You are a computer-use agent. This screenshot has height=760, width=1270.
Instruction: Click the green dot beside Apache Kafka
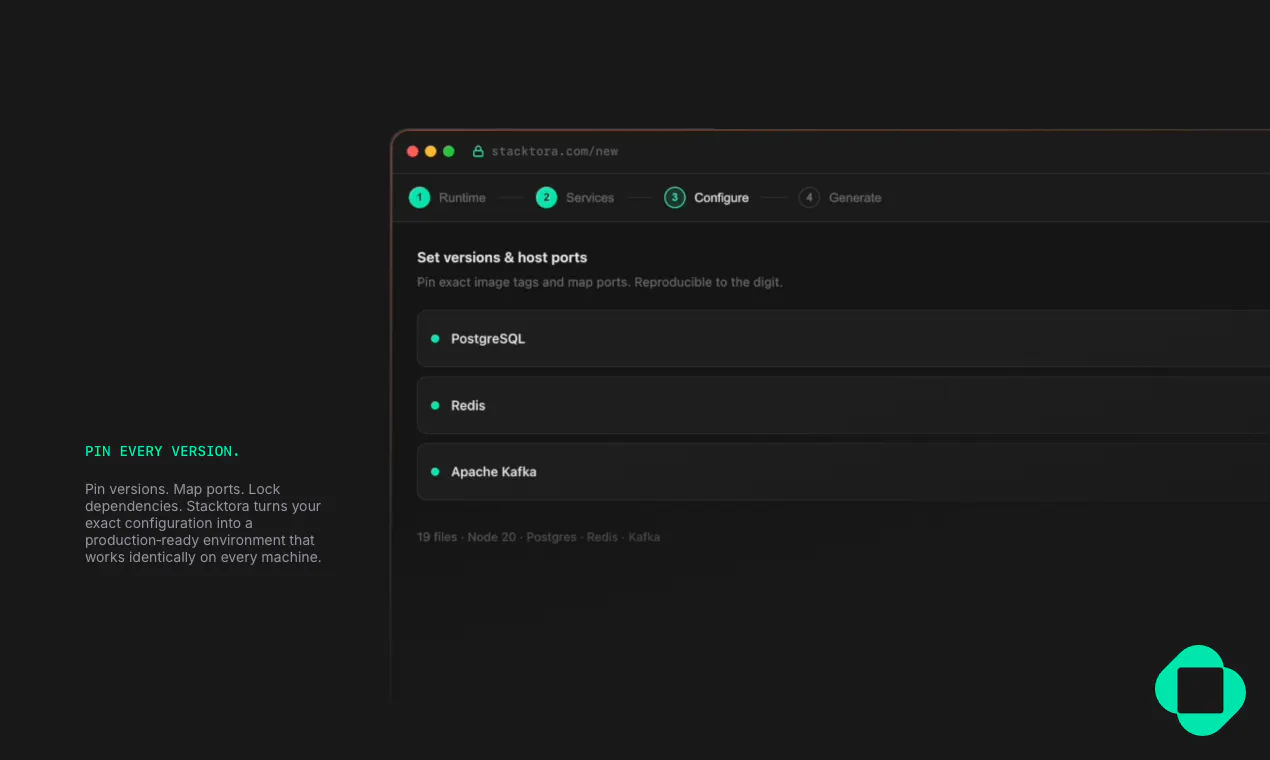(x=435, y=472)
